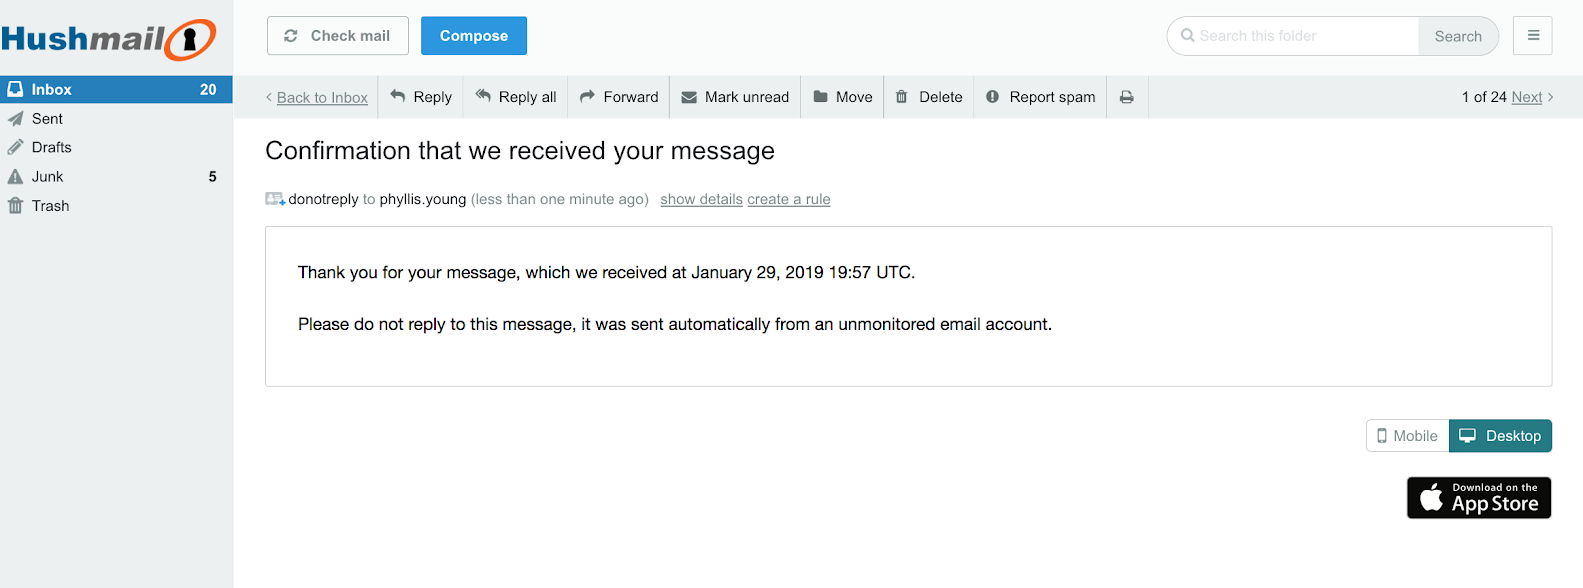Open the Move to folder menu
Viewport: 1583px width, 588px height.
843,97
